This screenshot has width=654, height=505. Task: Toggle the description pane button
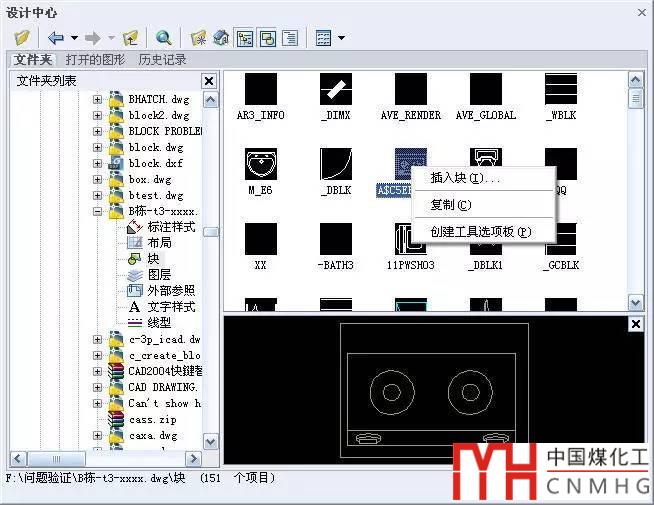pyautogui.click(x=290, y=38)
